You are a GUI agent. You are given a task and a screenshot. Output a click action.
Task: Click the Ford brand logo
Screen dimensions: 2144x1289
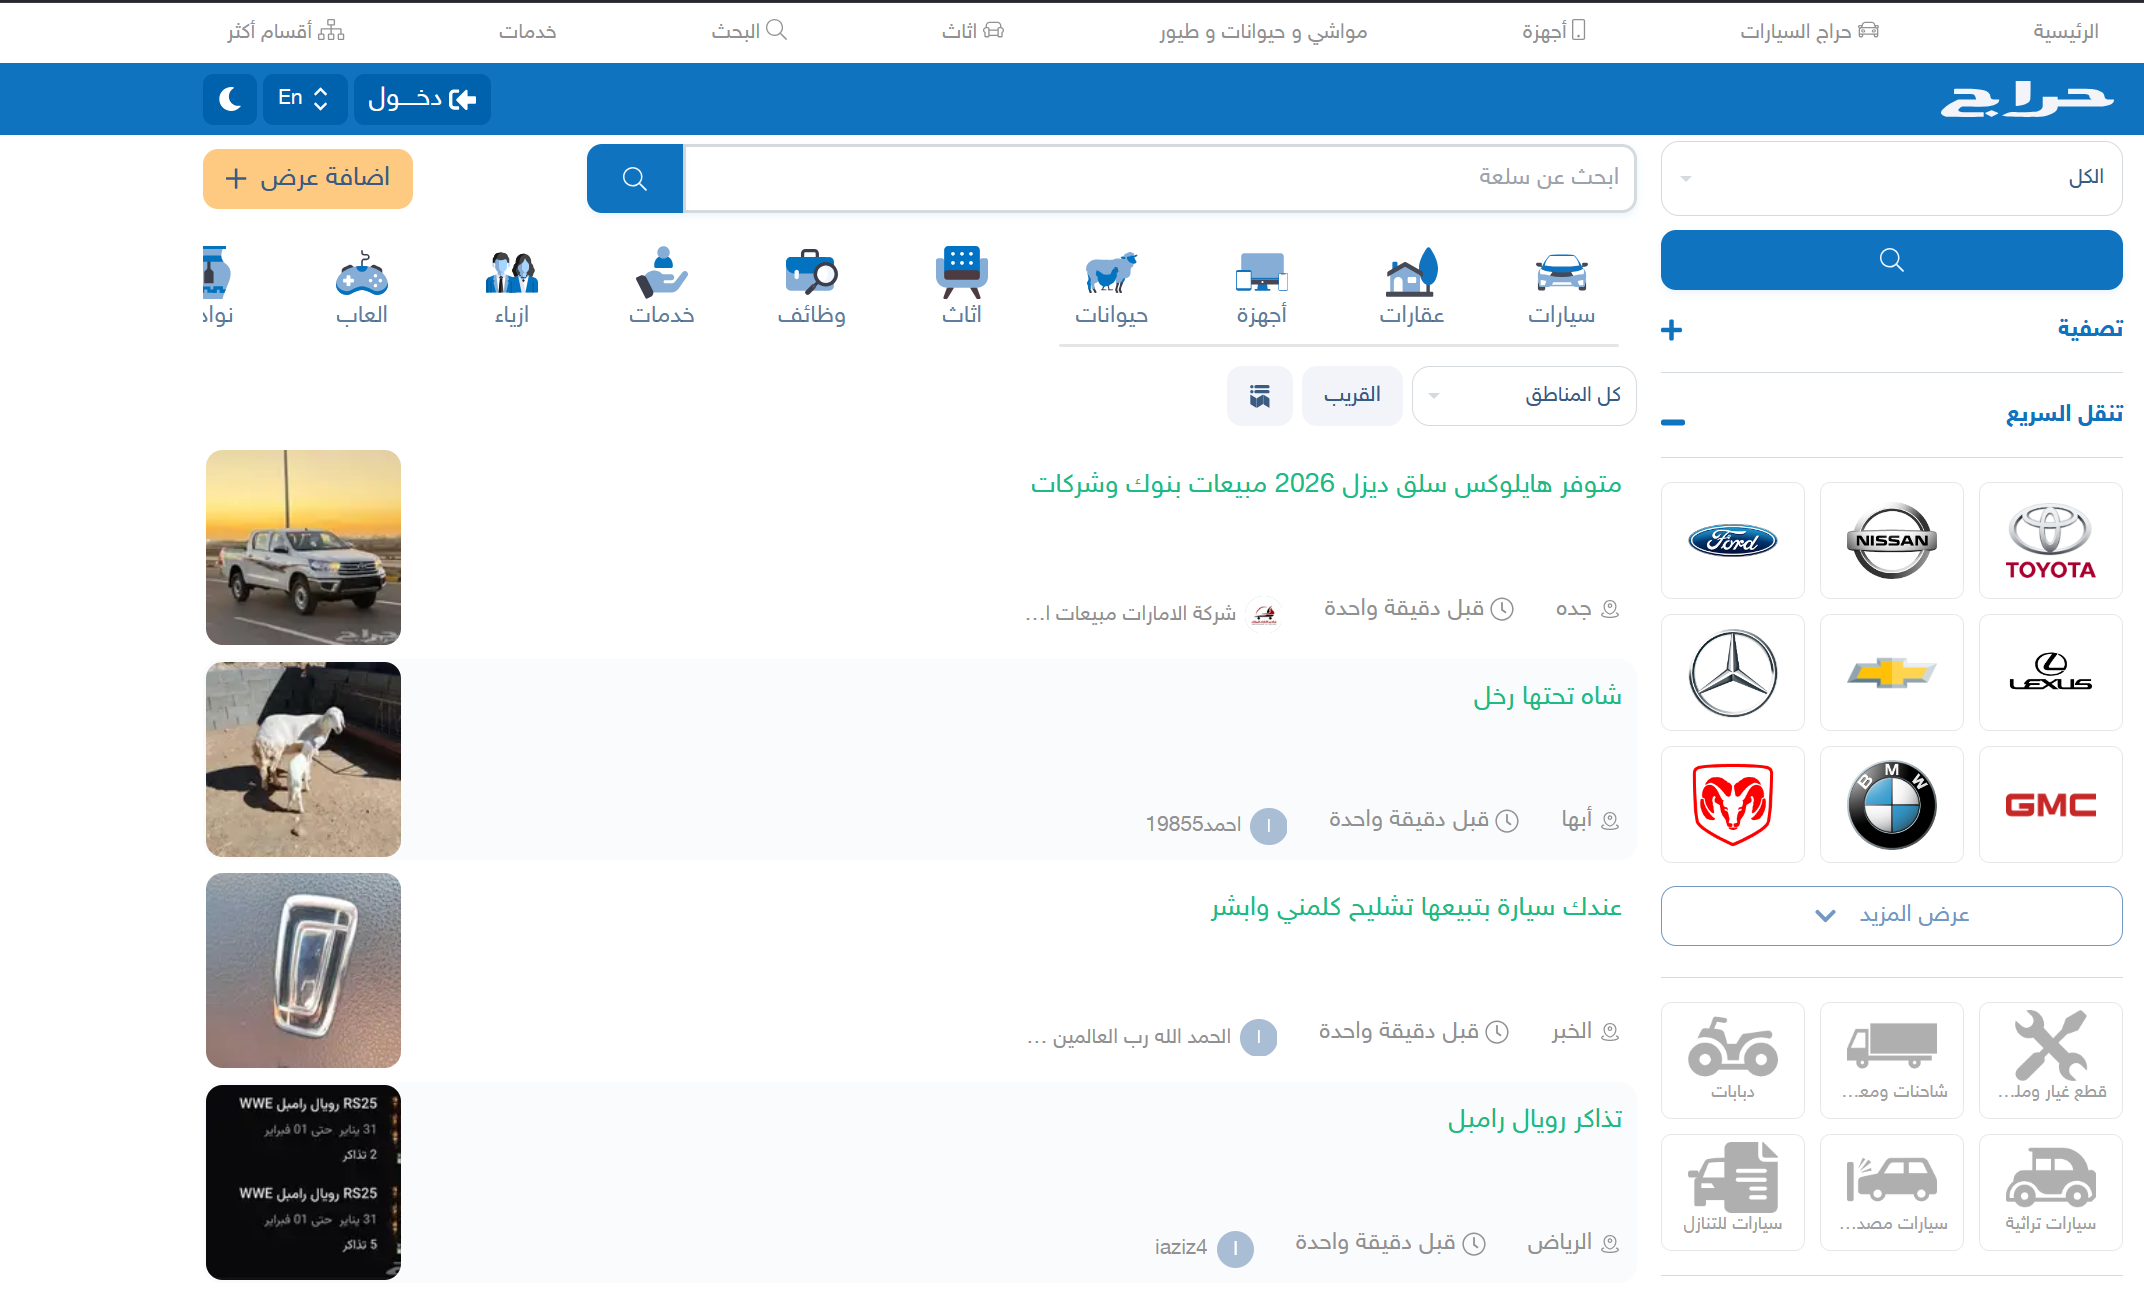click(x=1732, y=541)
